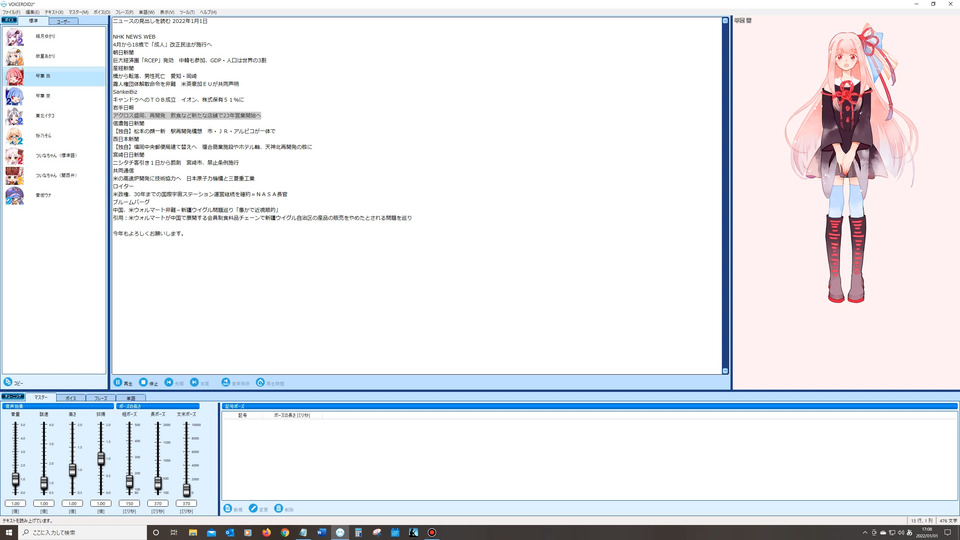Click the taskbar clock showing the date
The image size is (960, 540).
click(927, 533)
